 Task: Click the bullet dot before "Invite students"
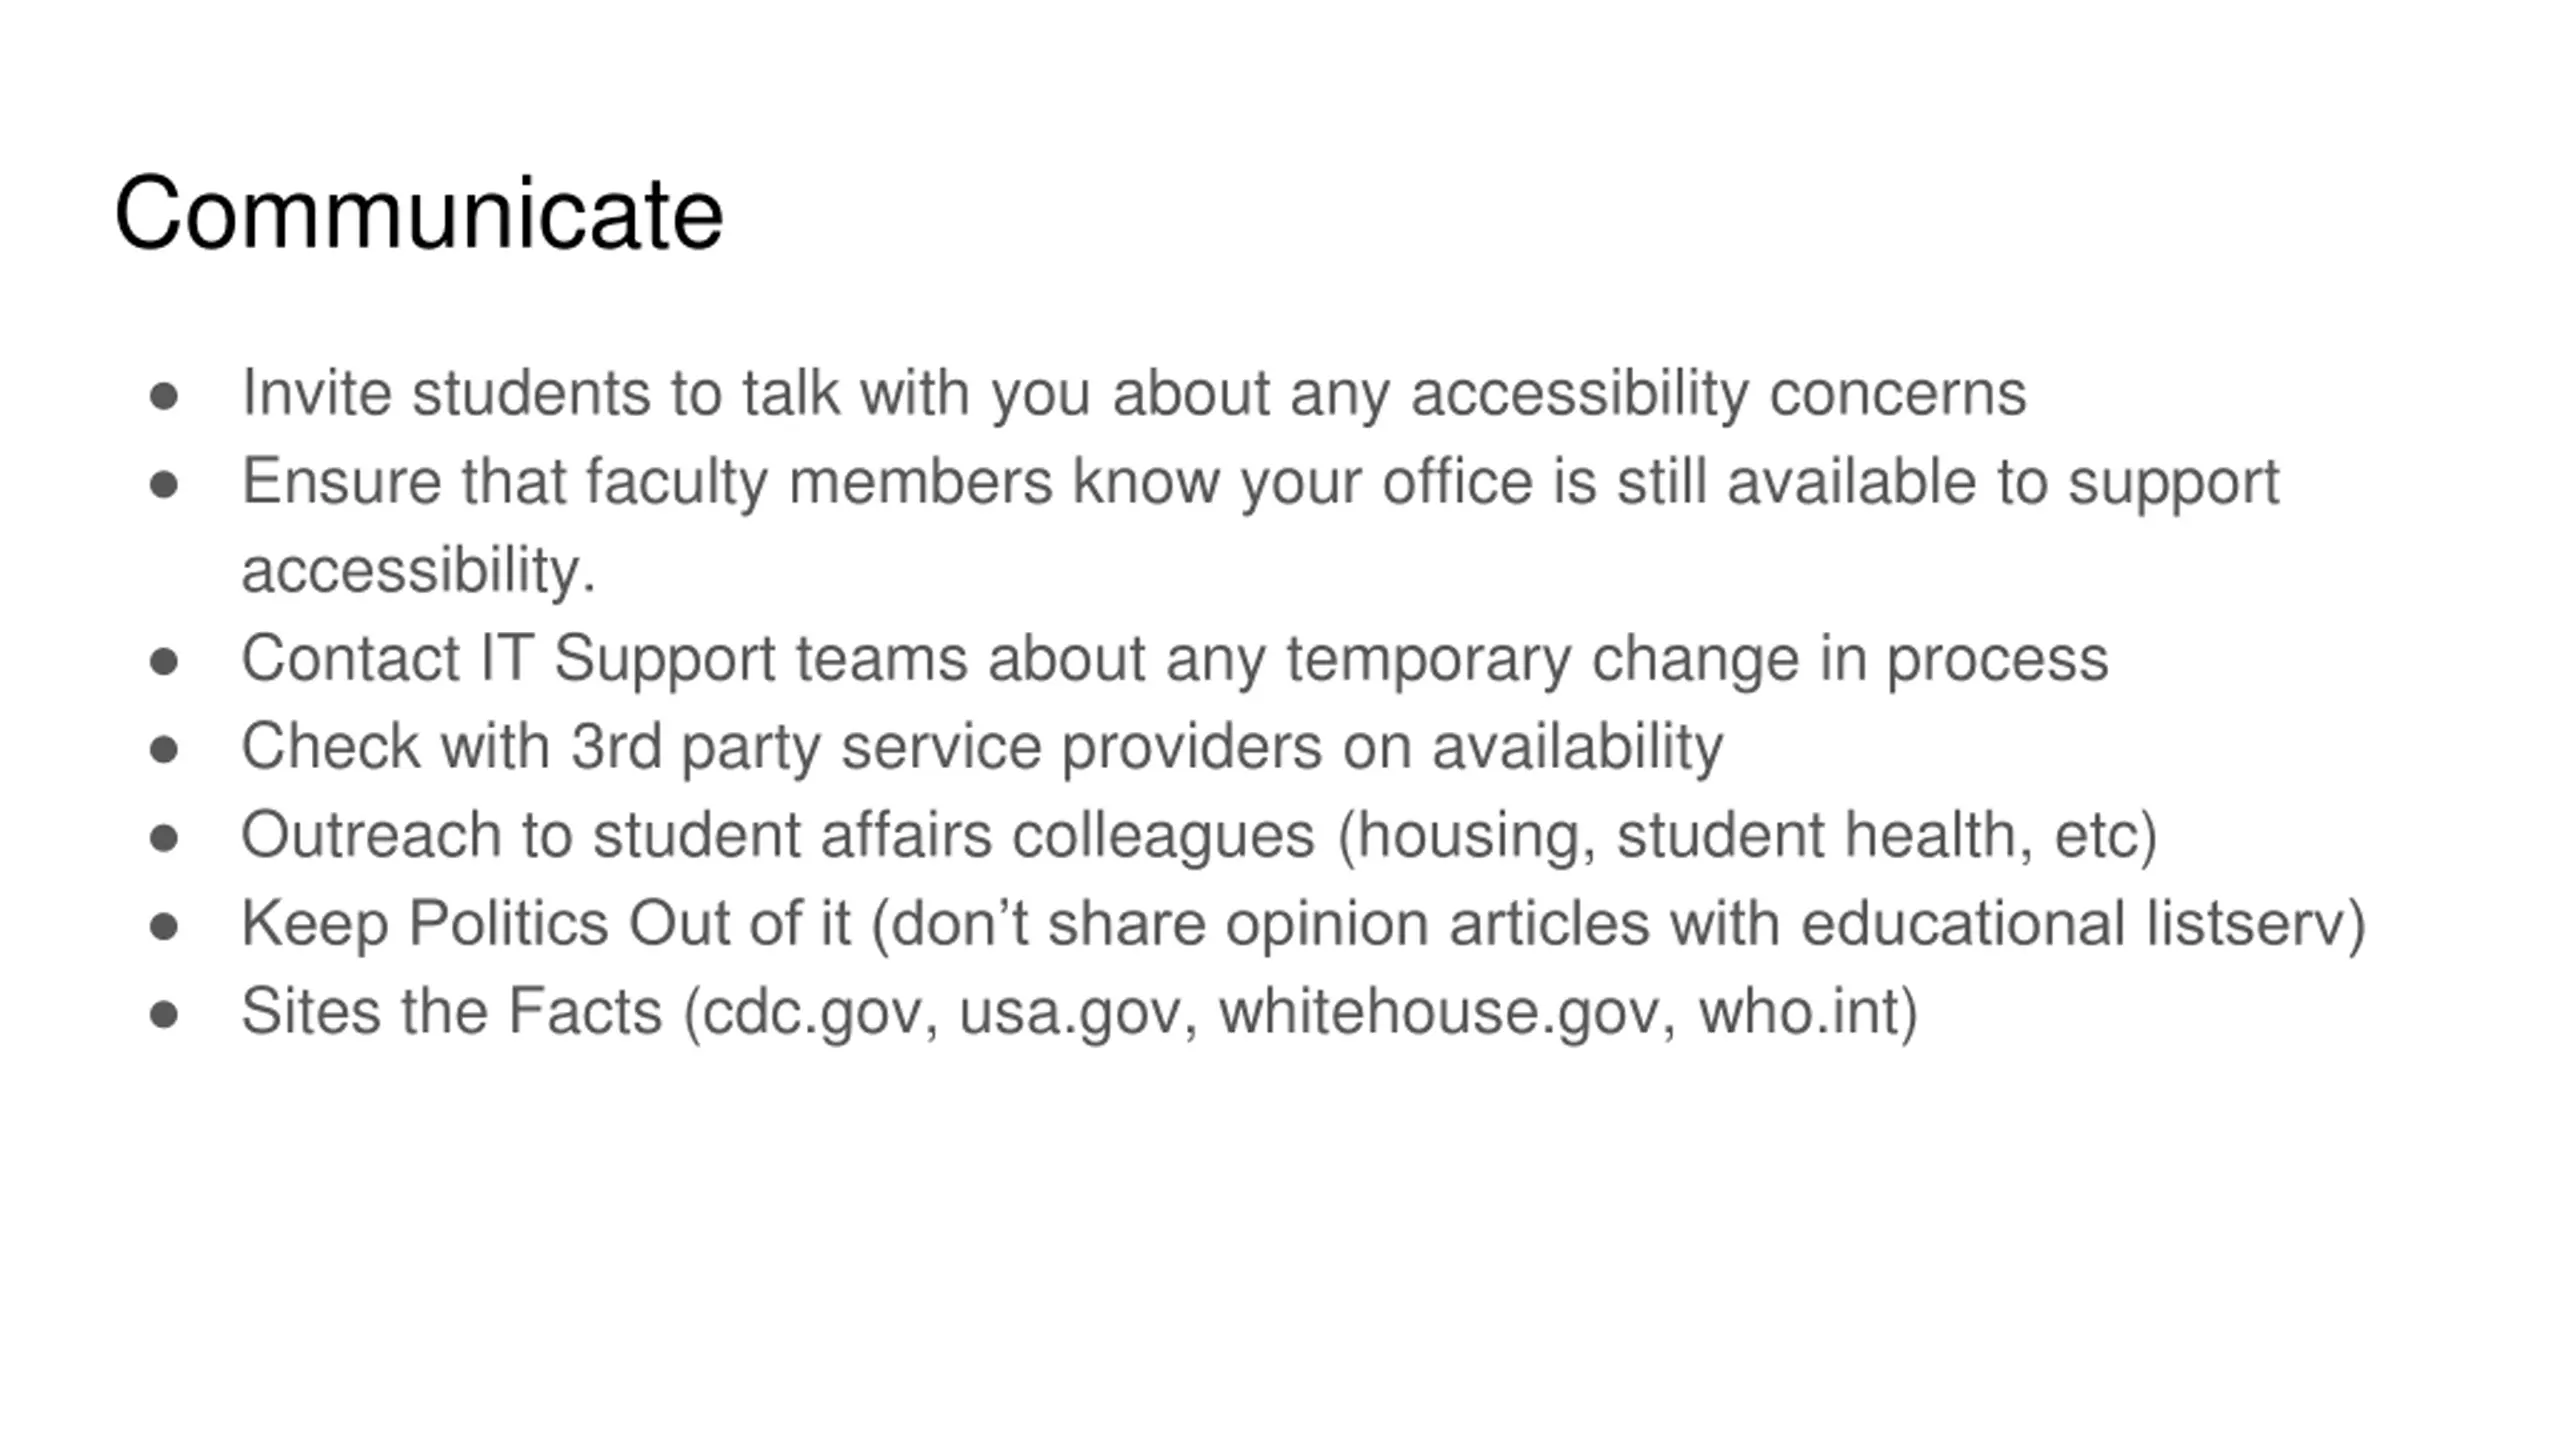tap(164, 397)
